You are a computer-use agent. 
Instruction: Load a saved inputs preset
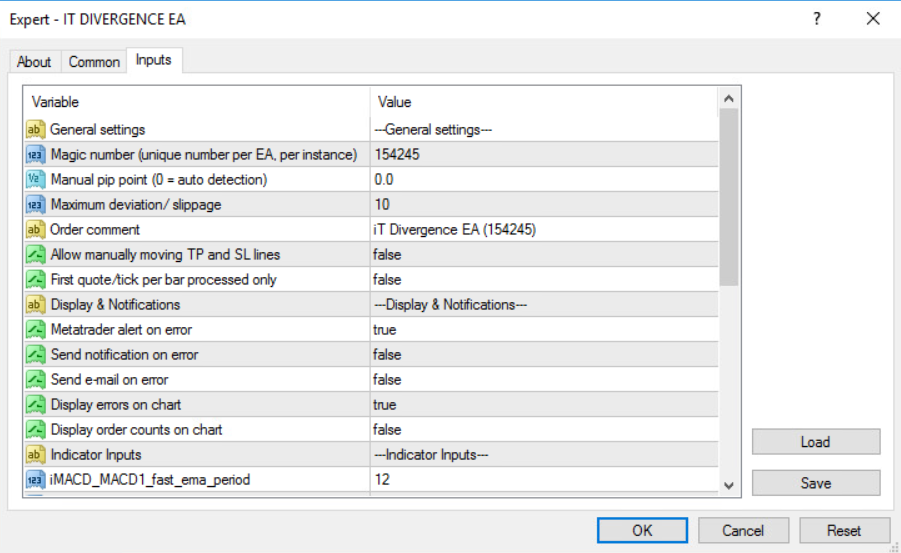click(x=815, y=441)
